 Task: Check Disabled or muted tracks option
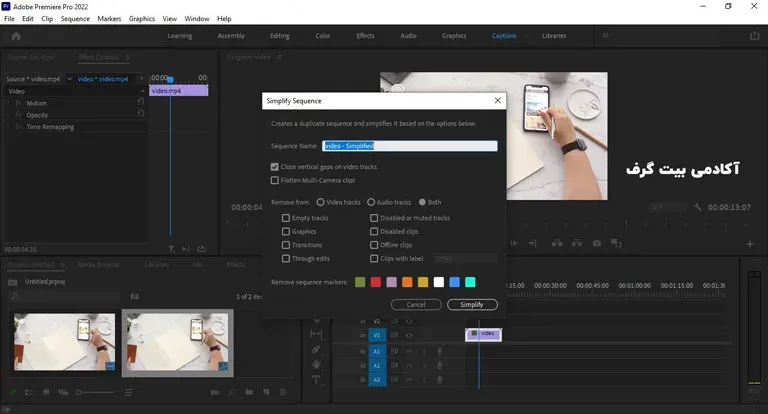(374, 218)
